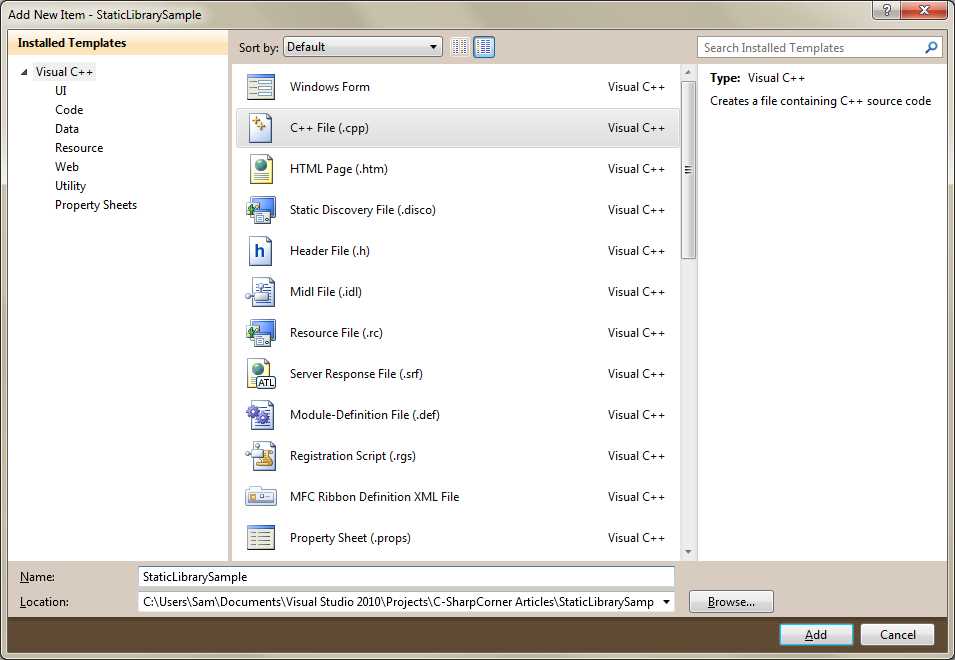The height and width of the screenshot is (660, 955).
Task: Click the Installed Templates header
Action: (72, 43)
